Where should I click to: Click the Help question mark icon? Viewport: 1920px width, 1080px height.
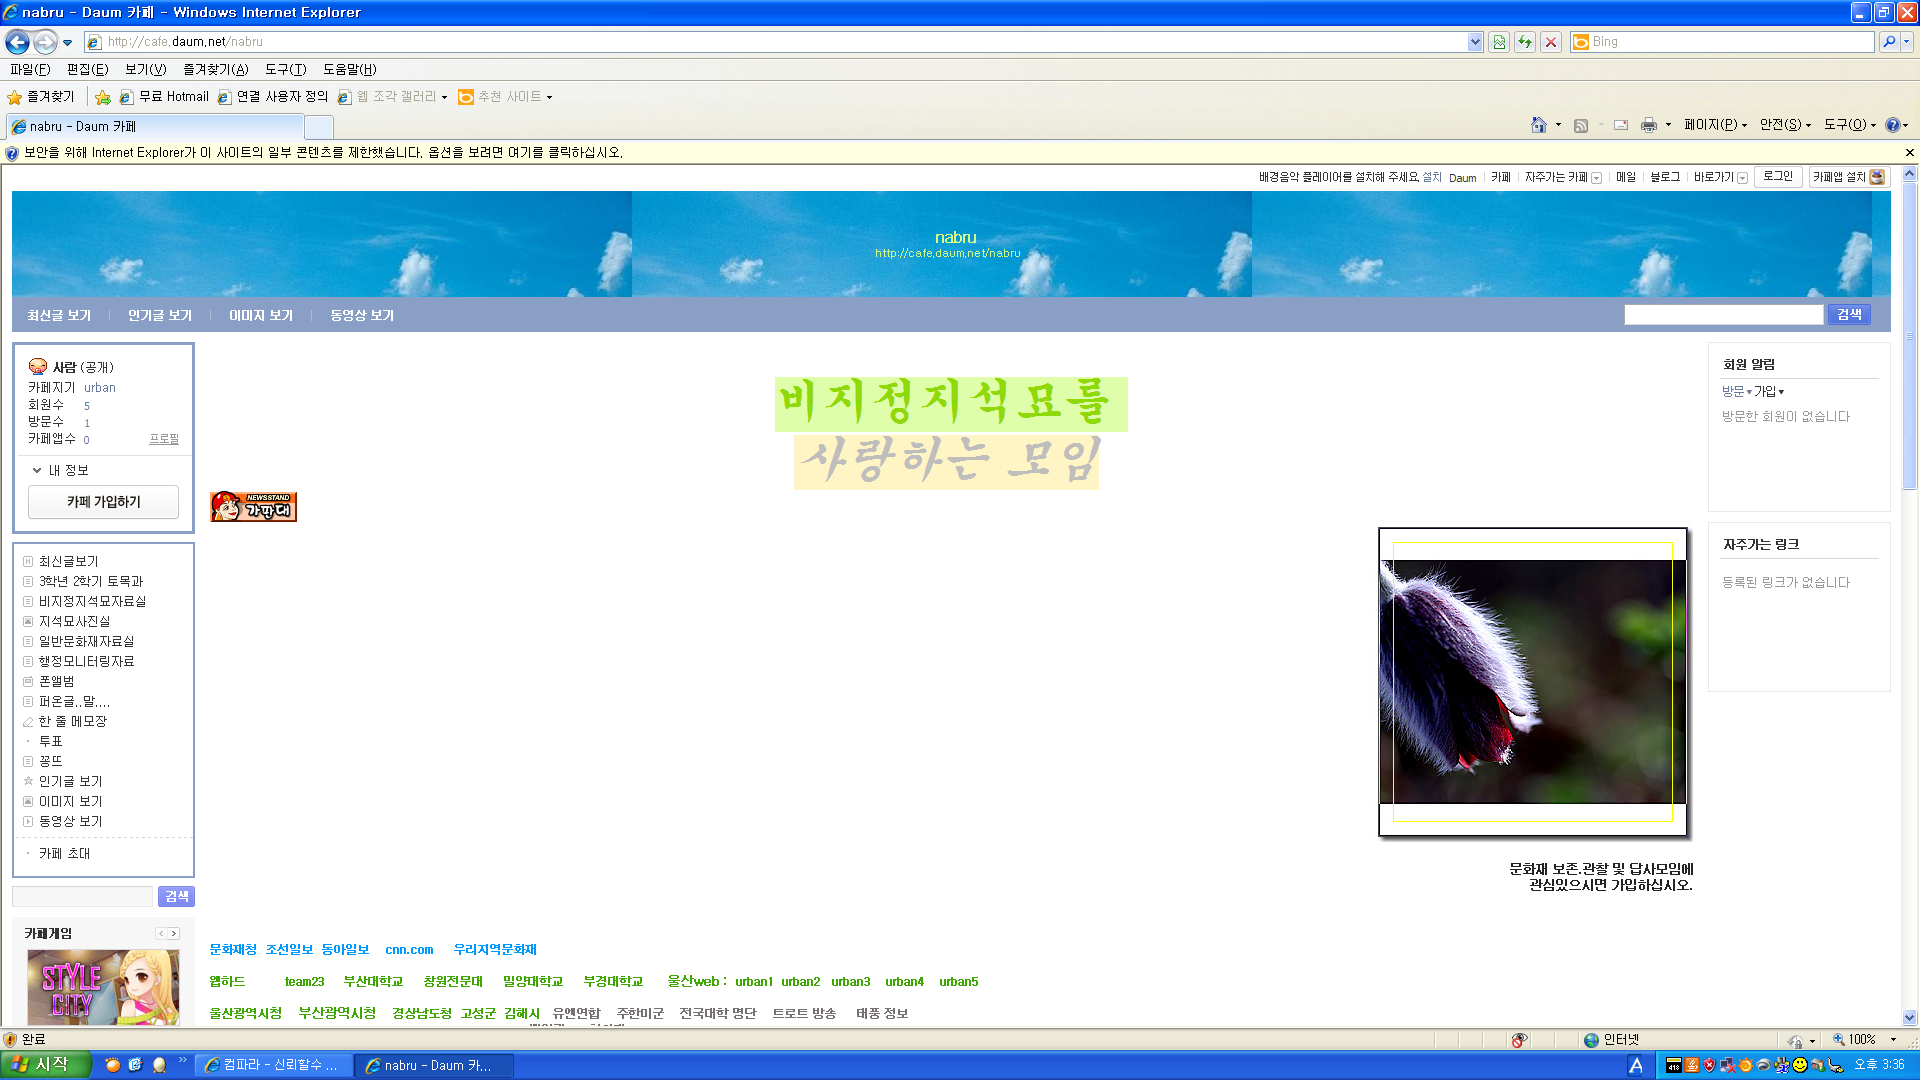coord(1892,125)
